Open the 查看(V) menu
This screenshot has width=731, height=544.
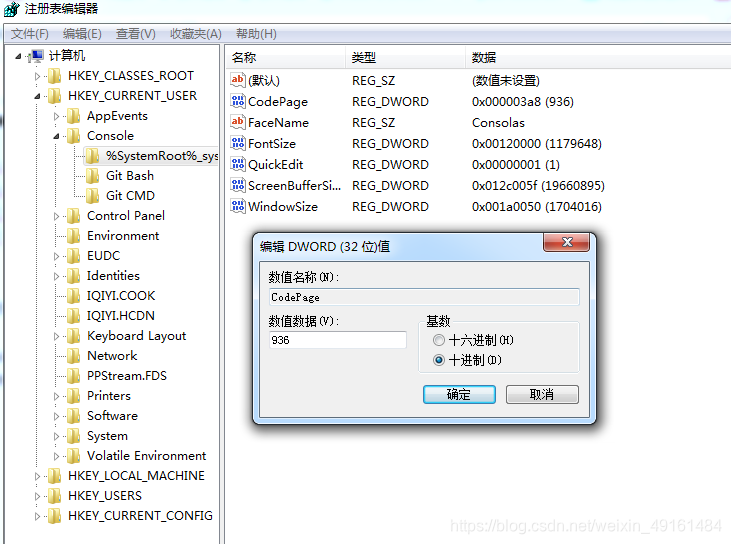pyautogui.click(x=136, y=34)
